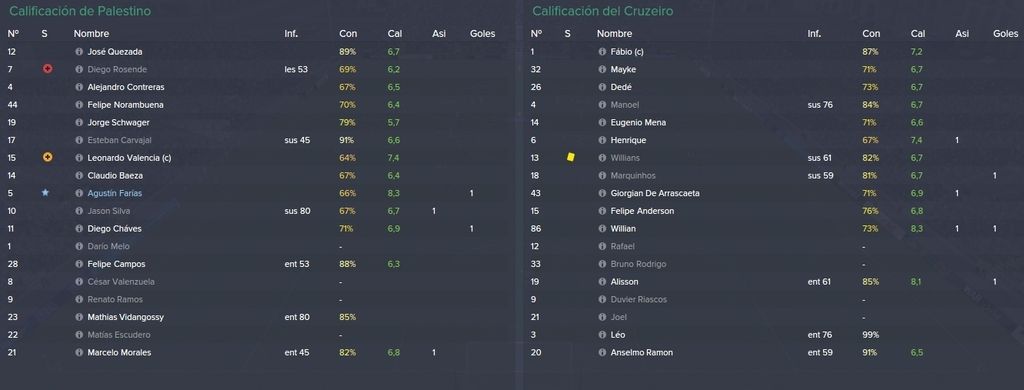Click the red injury icon beside Diego Rosende

click(47, 69)
